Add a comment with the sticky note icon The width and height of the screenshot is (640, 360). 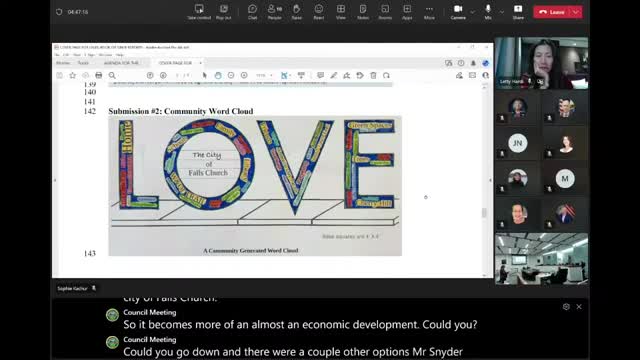(320, 76)
